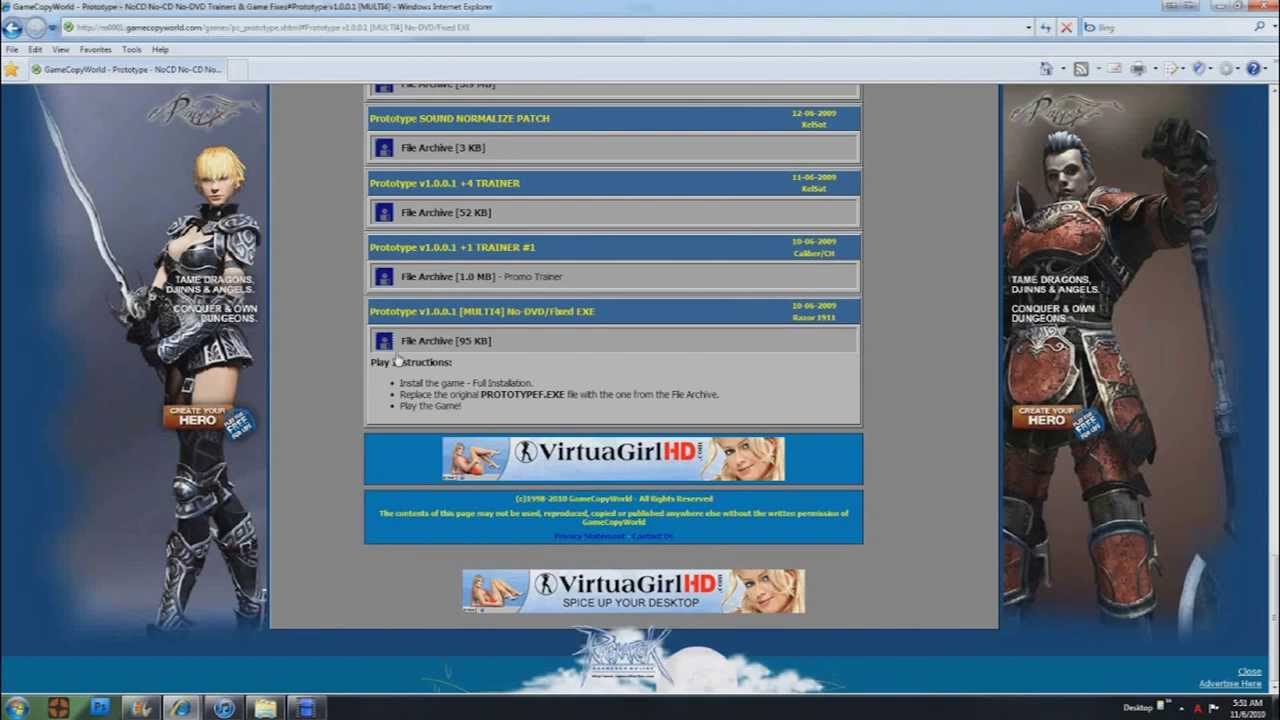Click the taskbar clock showing 5:51 AM
The image size is (1280, 720).
1247,708
